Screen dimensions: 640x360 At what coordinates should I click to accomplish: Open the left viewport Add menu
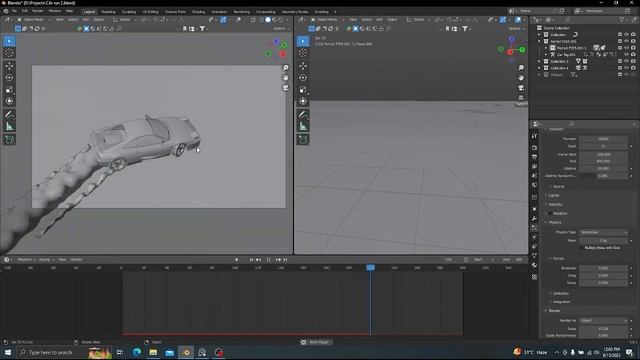tap(86, 20)
